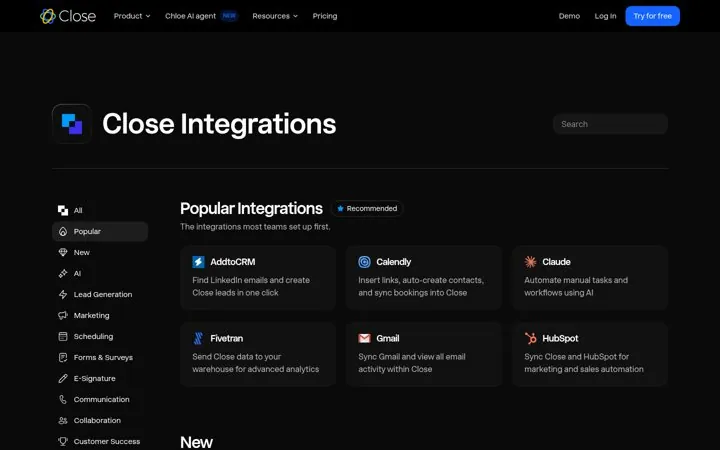This screenshot has width=720, height=450.
Task: Click the Claude starburst logo icon
Action: [x=530, y=262]
